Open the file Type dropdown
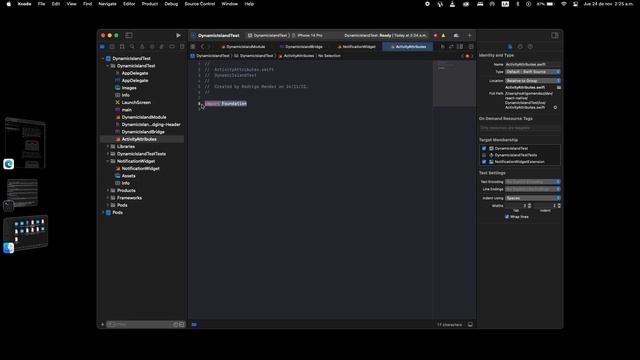The width and height of the screenshot is (640, 360). click(533, 72)
